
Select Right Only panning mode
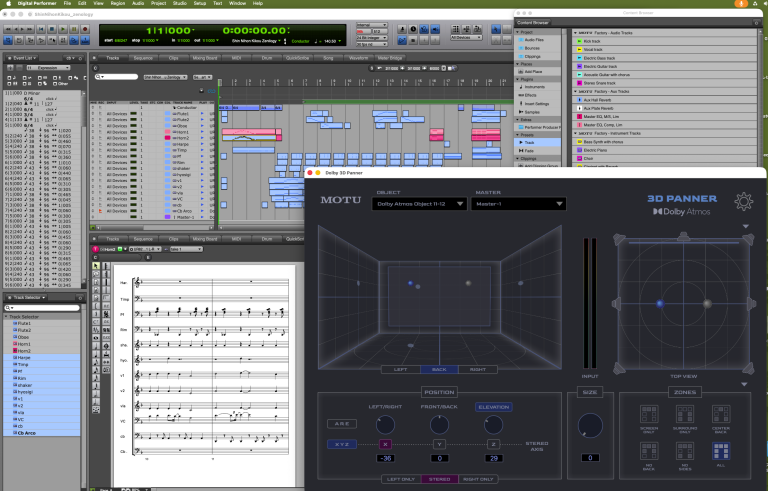(x=478, y=479)
